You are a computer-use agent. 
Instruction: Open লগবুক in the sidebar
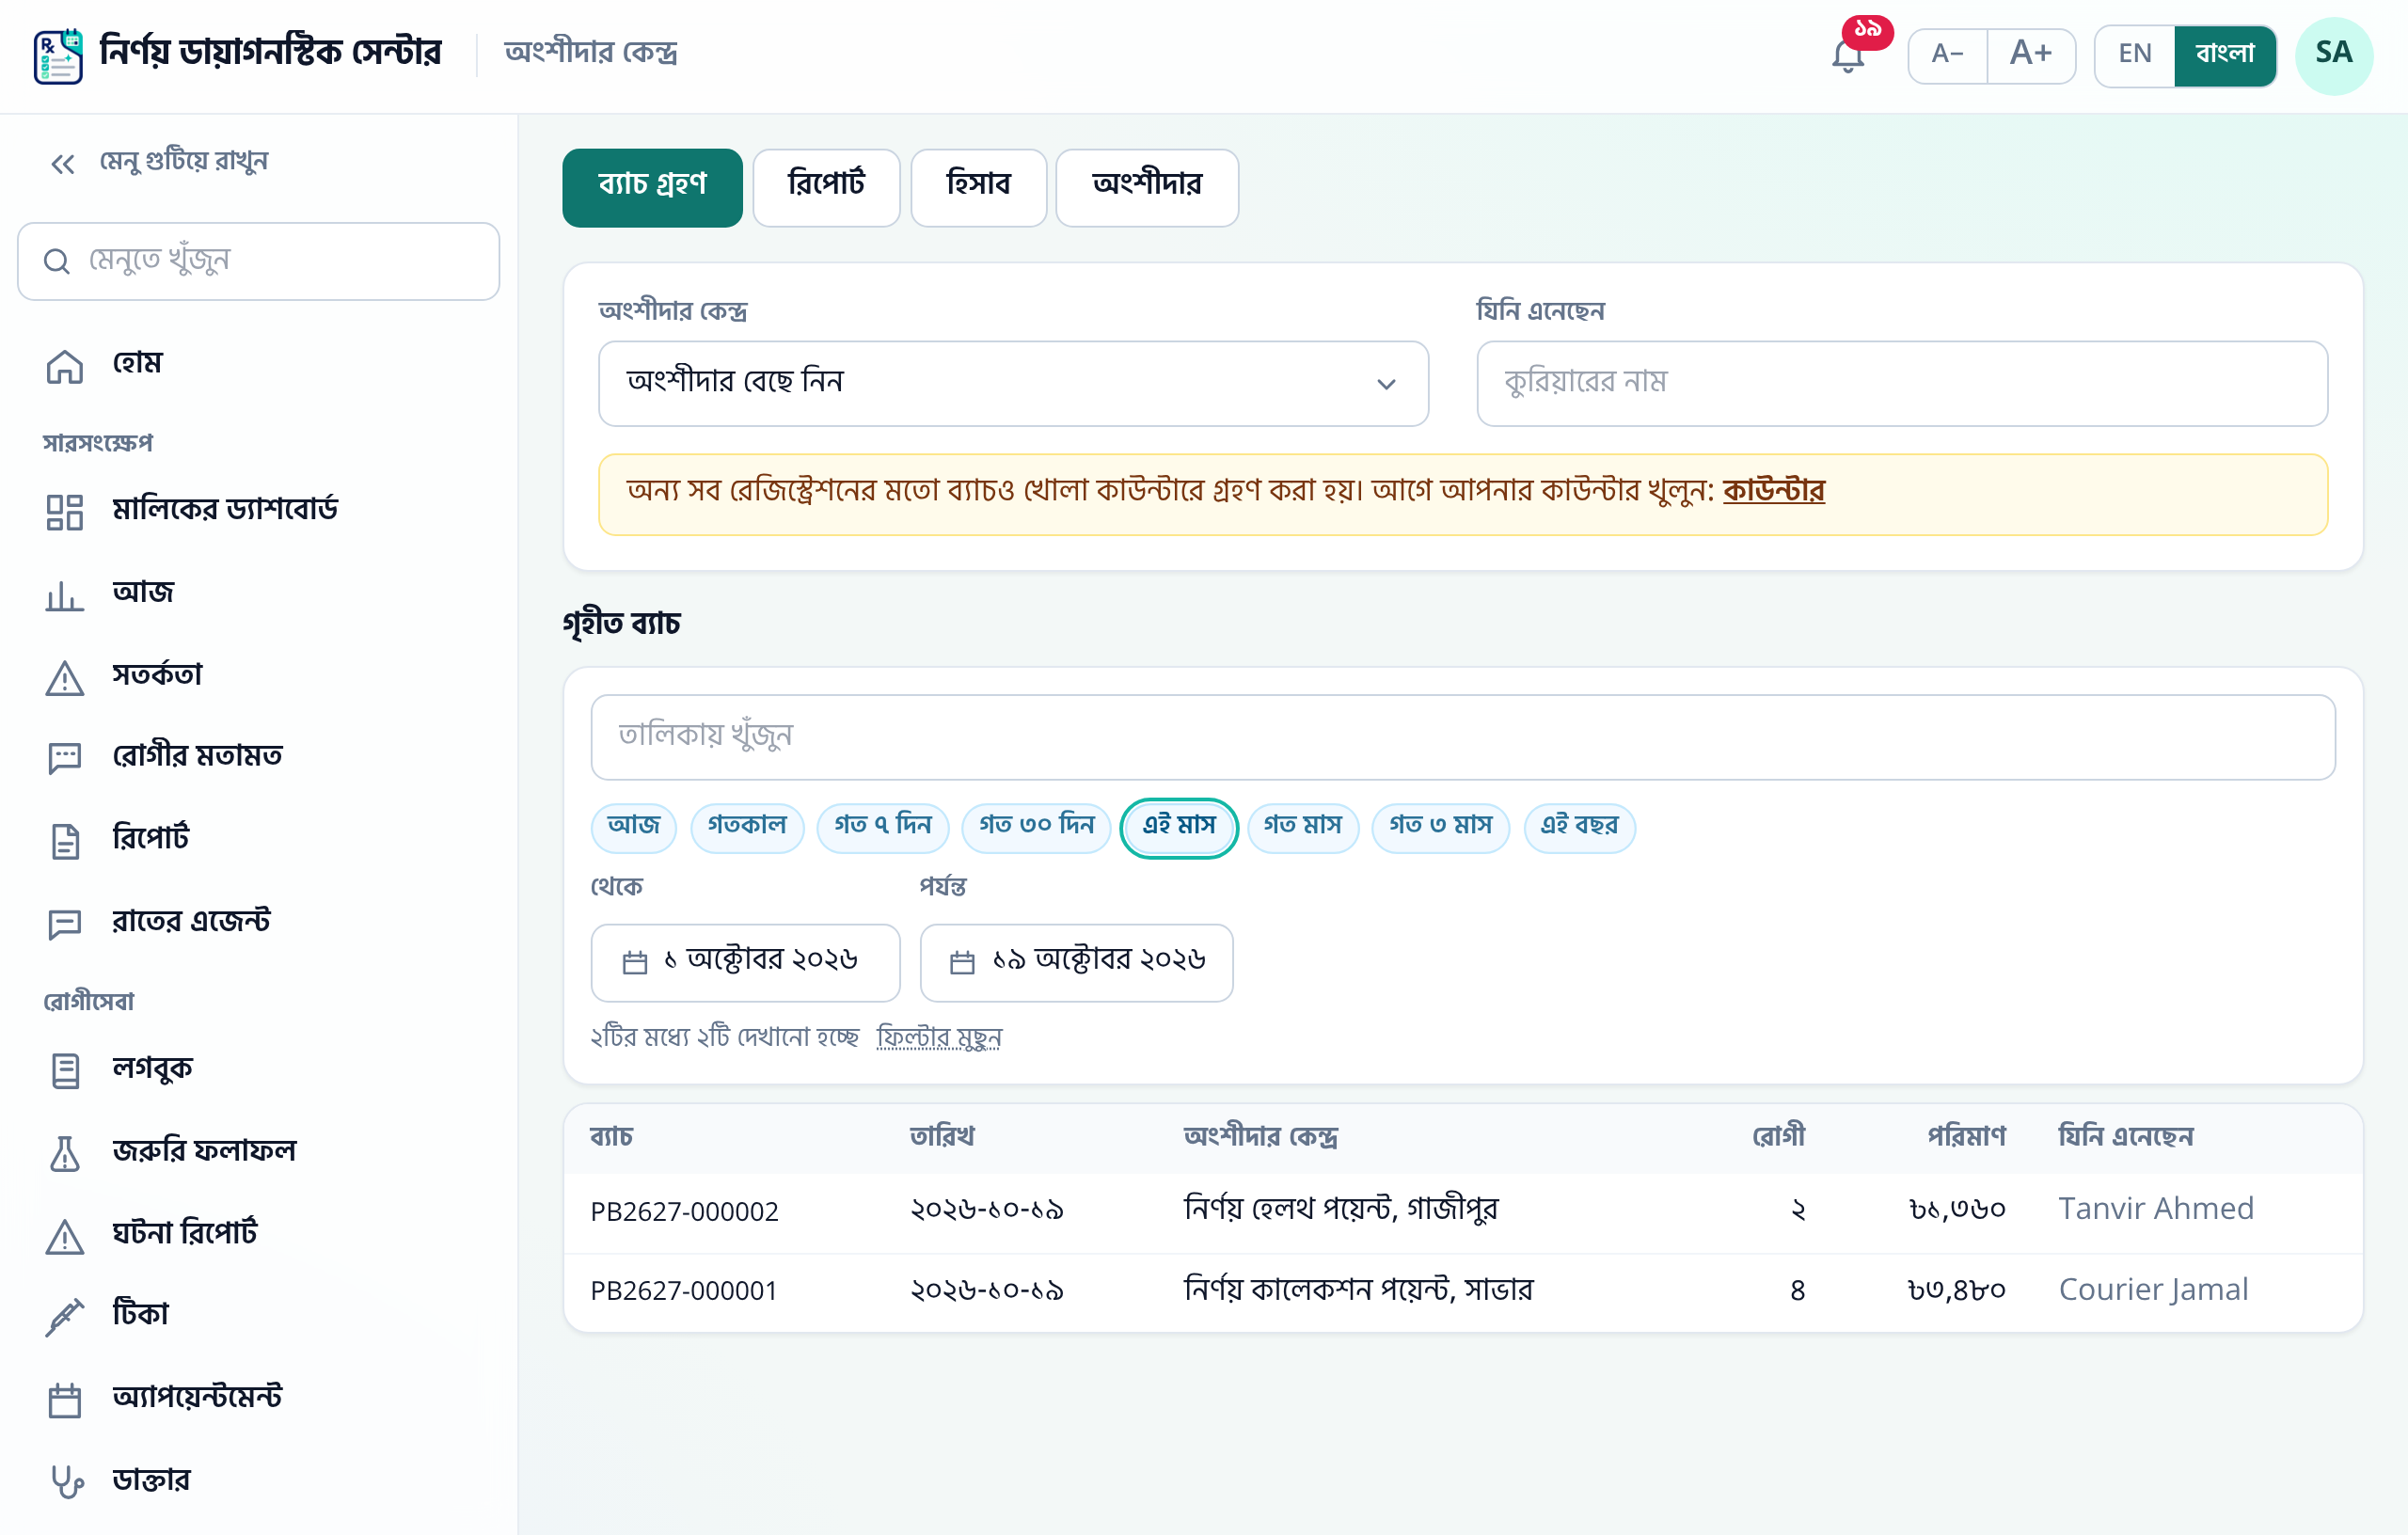click(259, 1069)
